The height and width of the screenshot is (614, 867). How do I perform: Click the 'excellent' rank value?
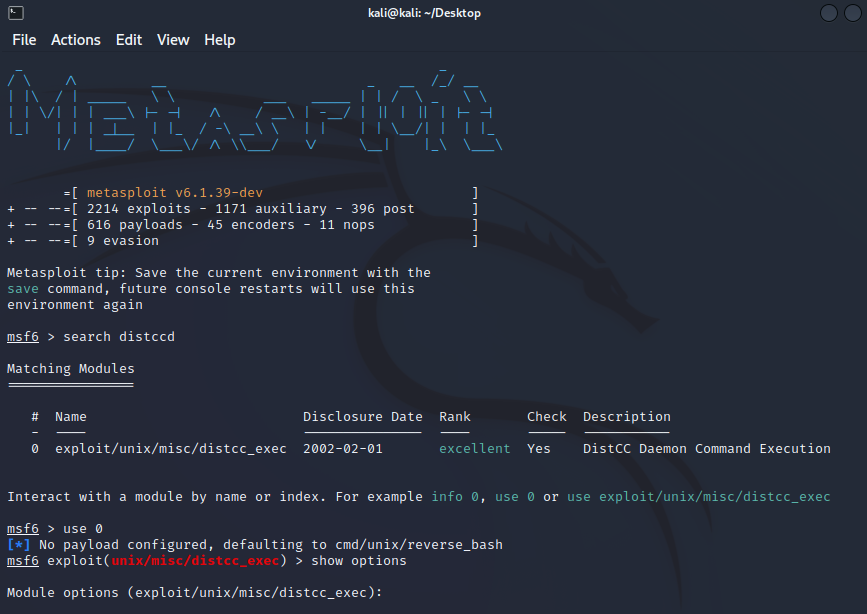click(475, 449)
